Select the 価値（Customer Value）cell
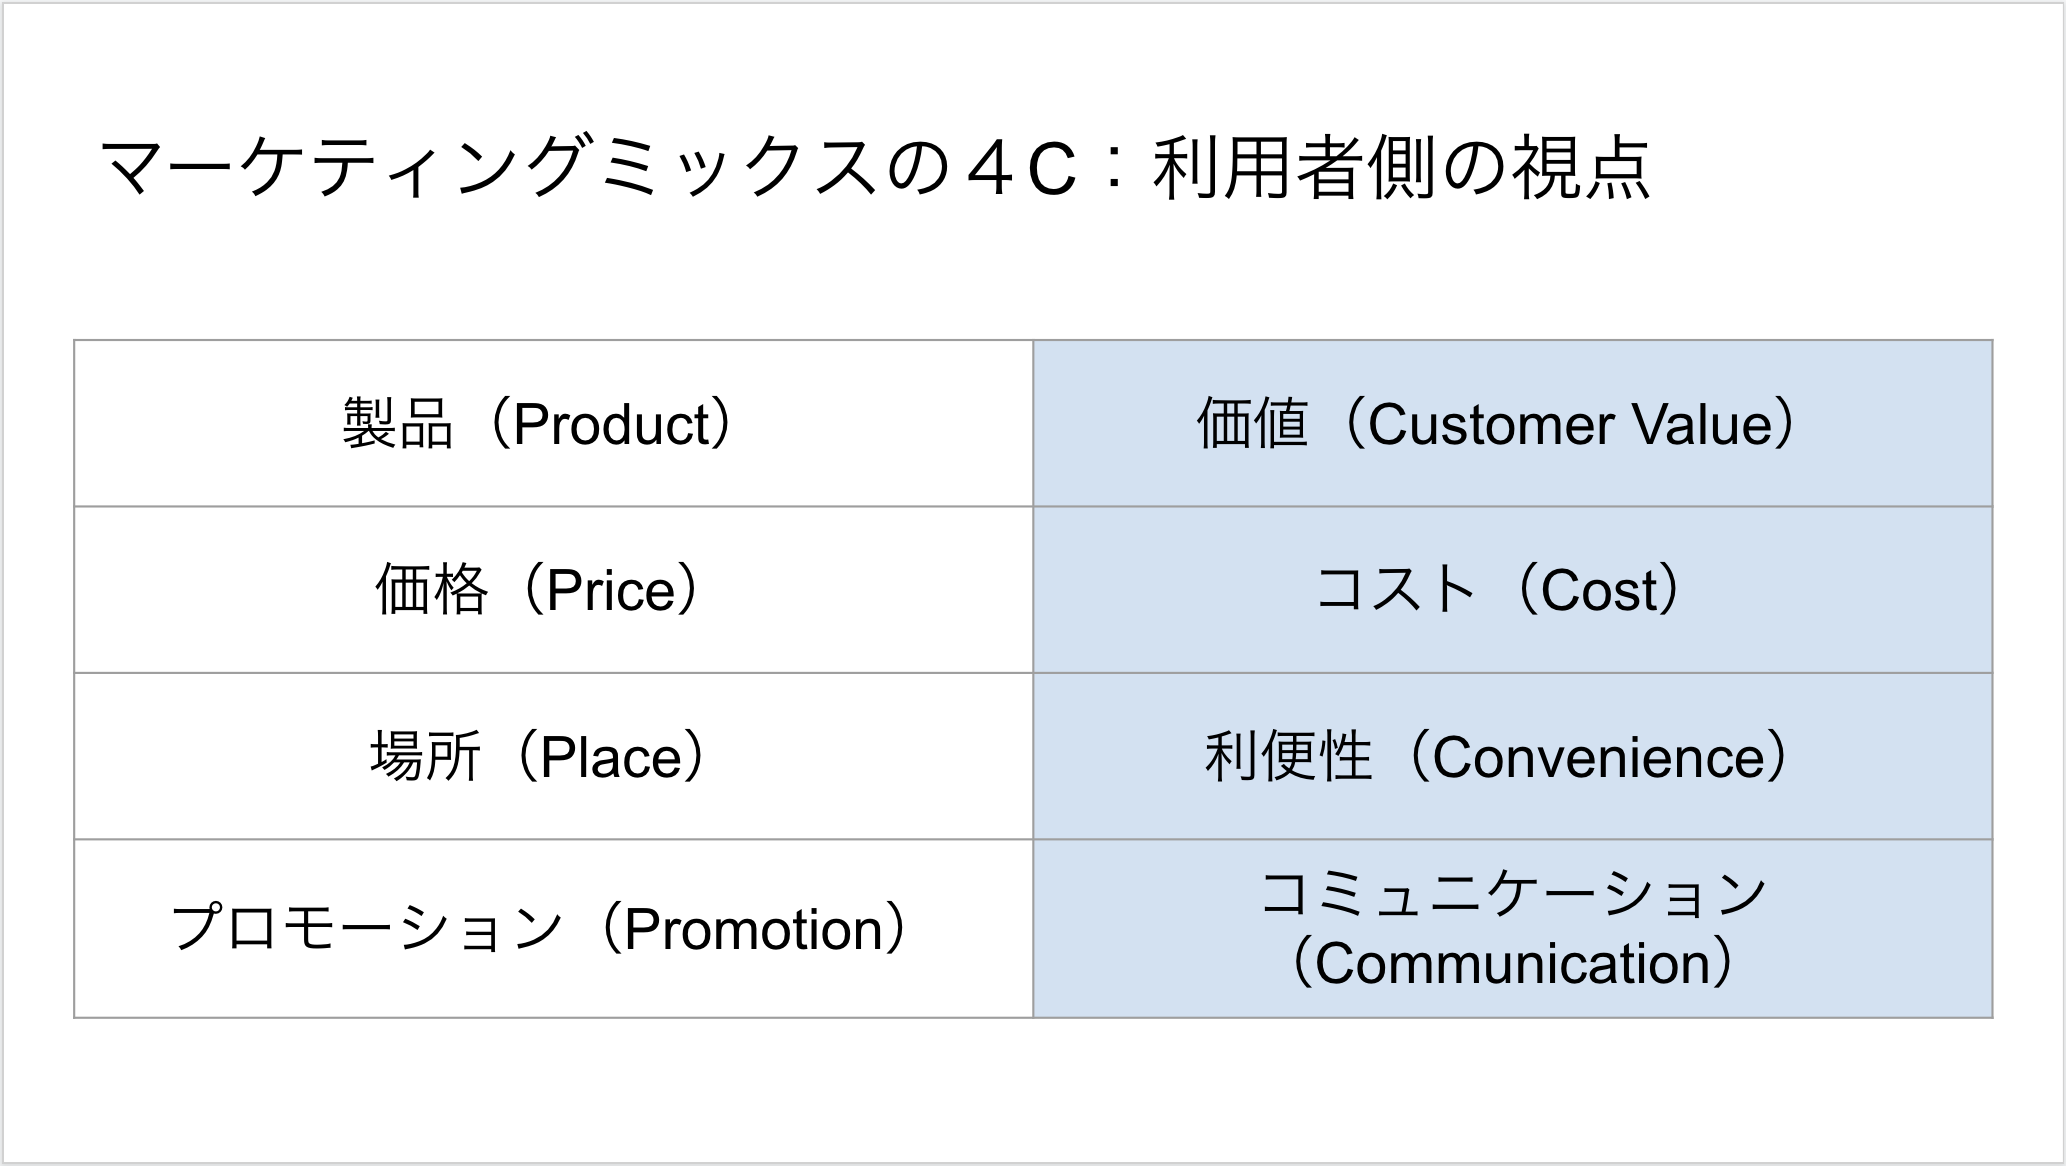This screenshot has width=2066, height=1166. click(1513, 423)
